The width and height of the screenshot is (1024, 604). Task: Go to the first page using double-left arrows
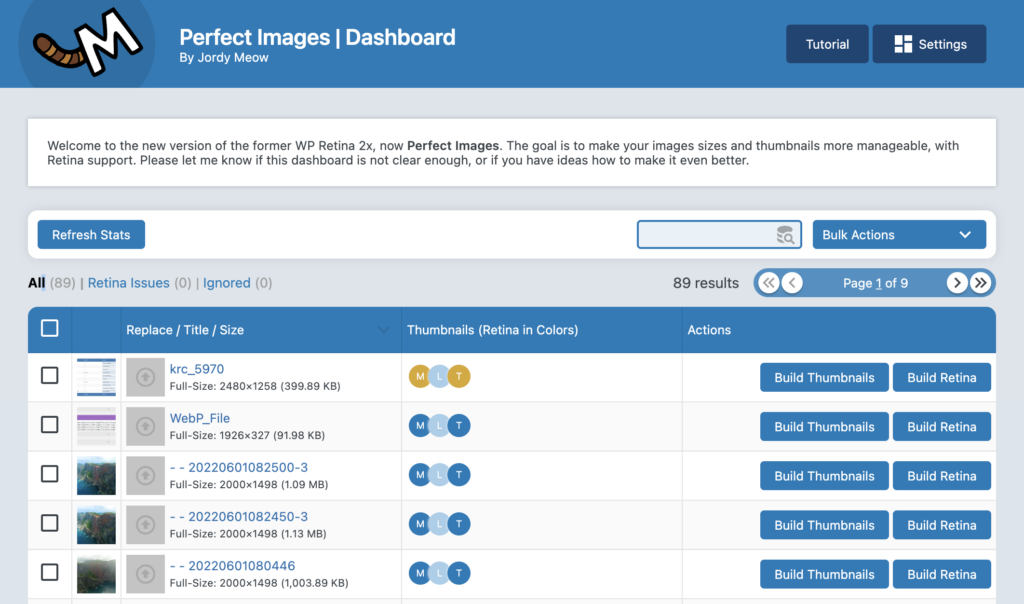pyautogui.click(x=769, y=283)
